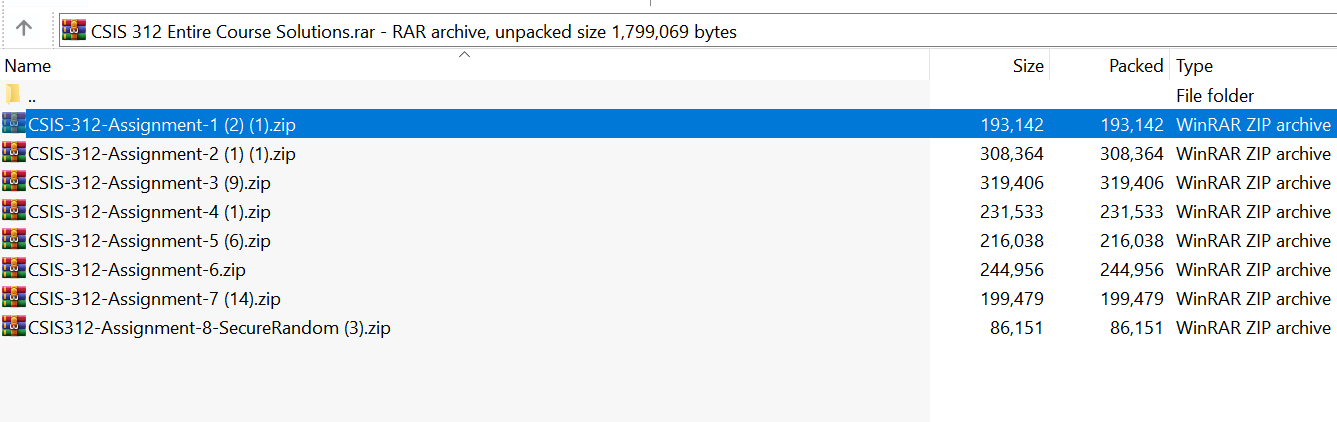Click the Assignment-3 ZIP archive icon

coord(14,183)
